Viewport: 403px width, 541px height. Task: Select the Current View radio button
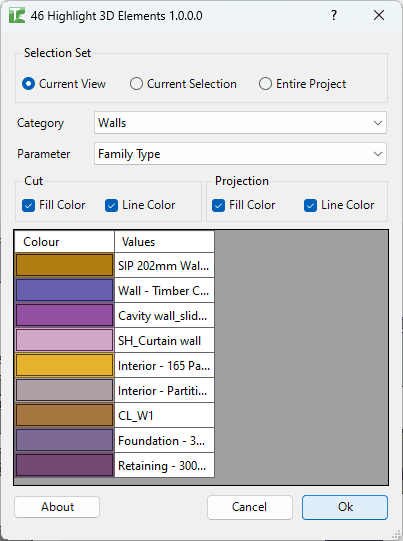(x=28, y=84)
